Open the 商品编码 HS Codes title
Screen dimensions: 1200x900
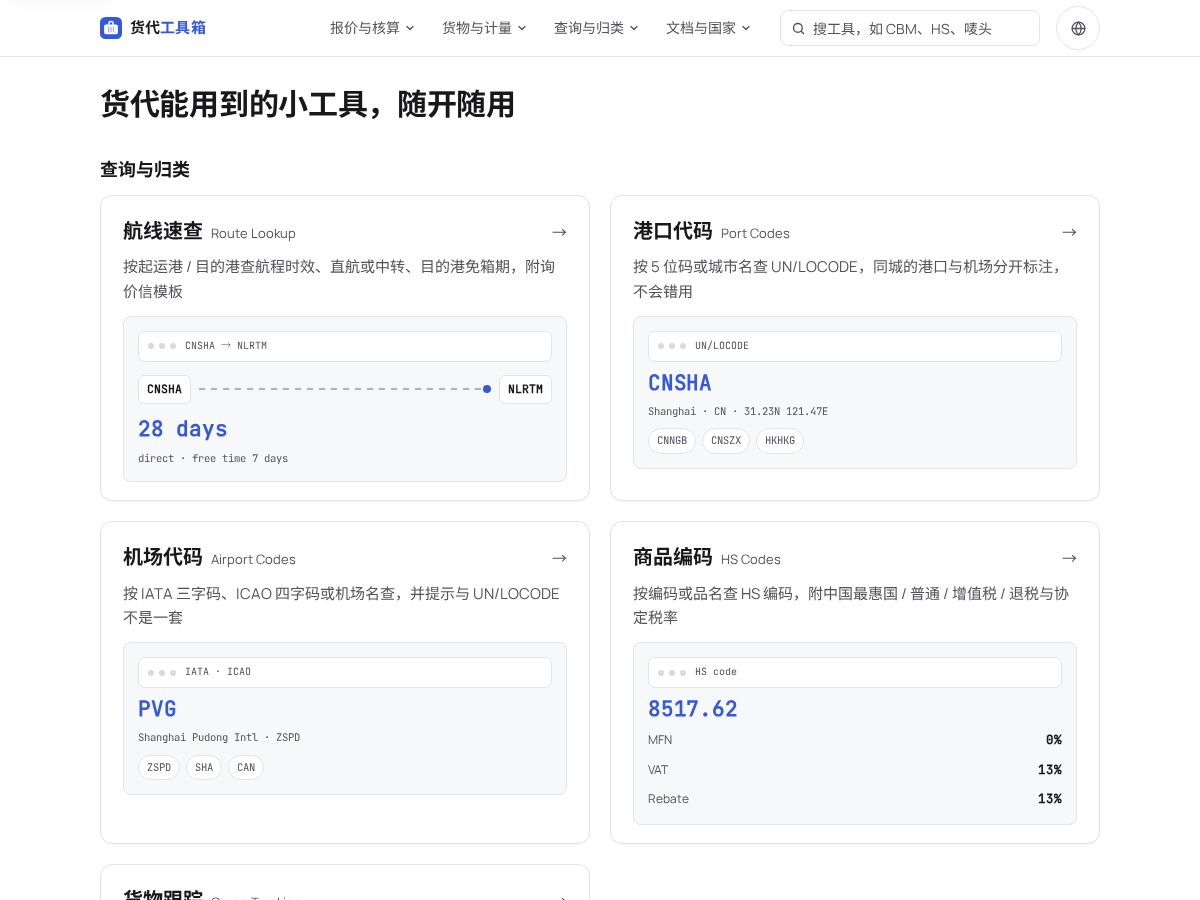tap(707, 558)
